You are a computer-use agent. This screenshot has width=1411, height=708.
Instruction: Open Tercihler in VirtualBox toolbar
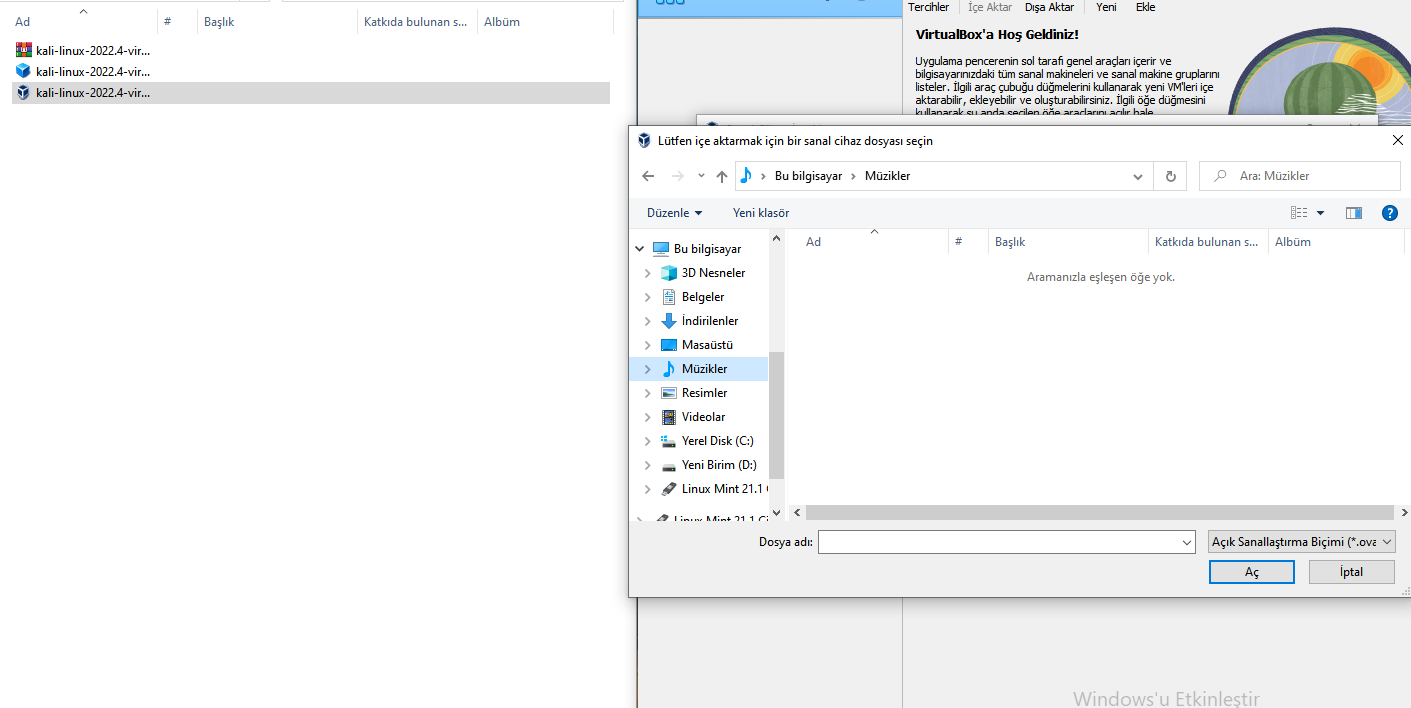tap(928, 7)
